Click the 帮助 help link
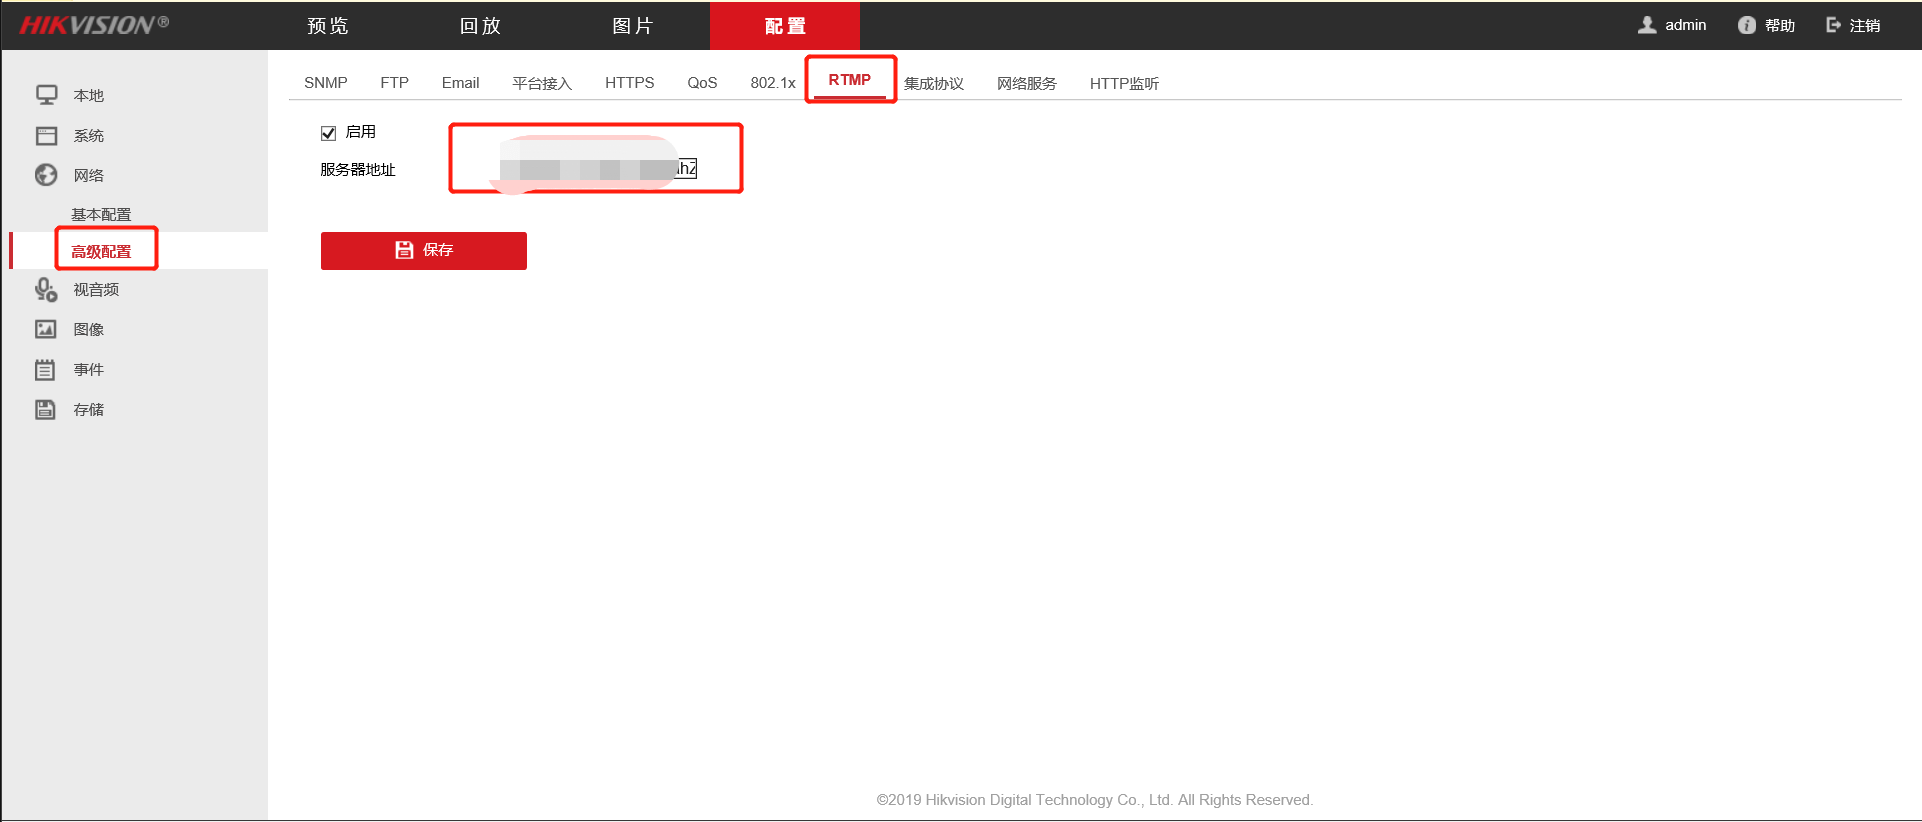The width and height of the screenshot is (1922, 822). (1780, 25)
